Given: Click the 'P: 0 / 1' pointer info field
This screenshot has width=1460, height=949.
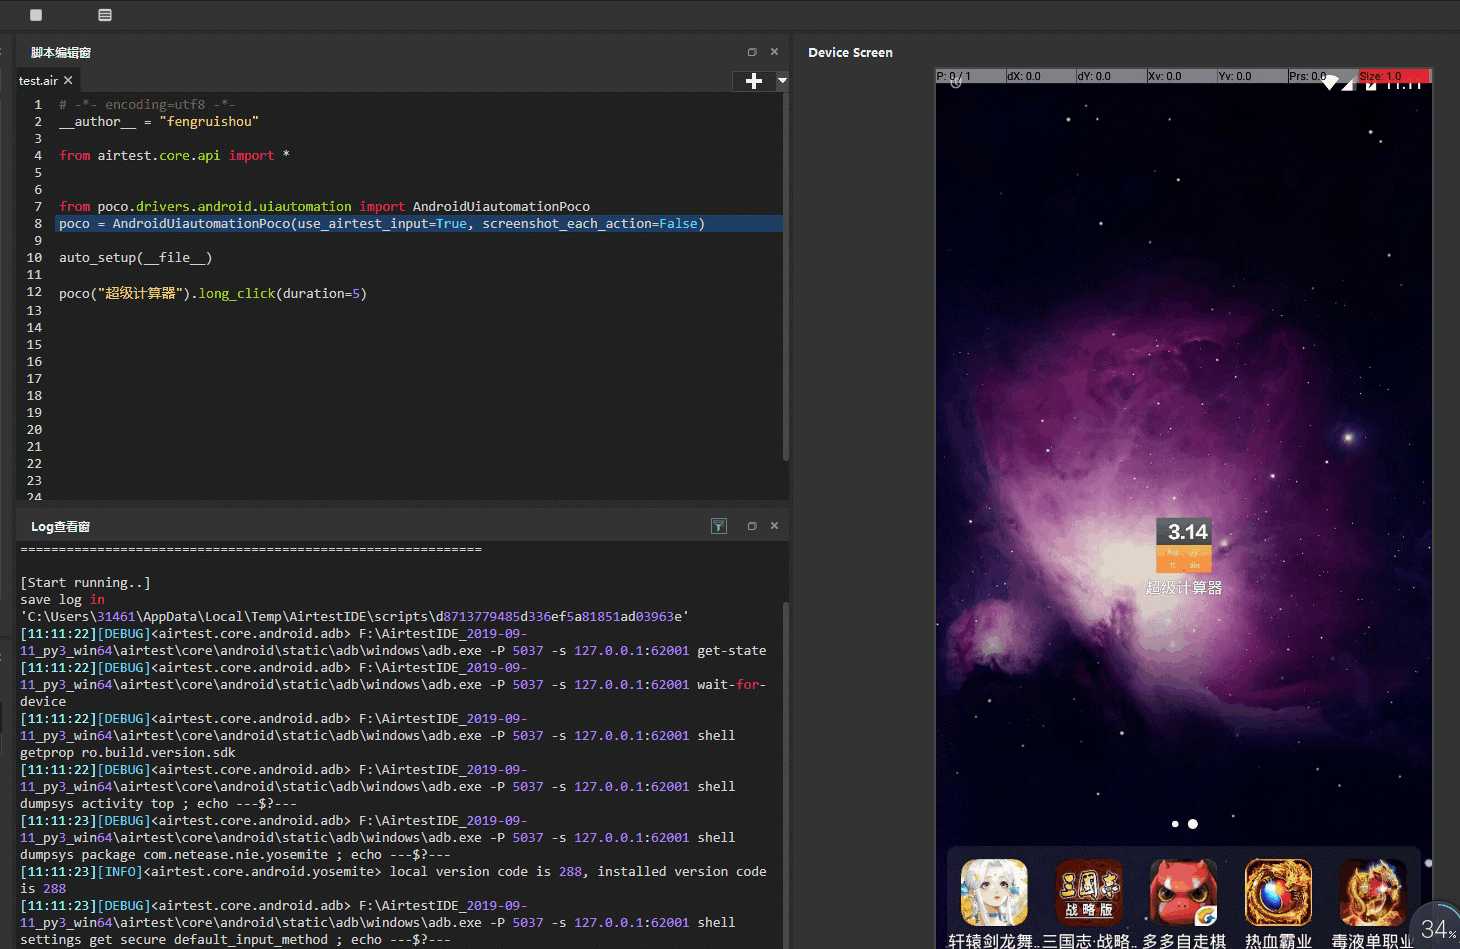Looking at the screenshot, I should point(970,76).
